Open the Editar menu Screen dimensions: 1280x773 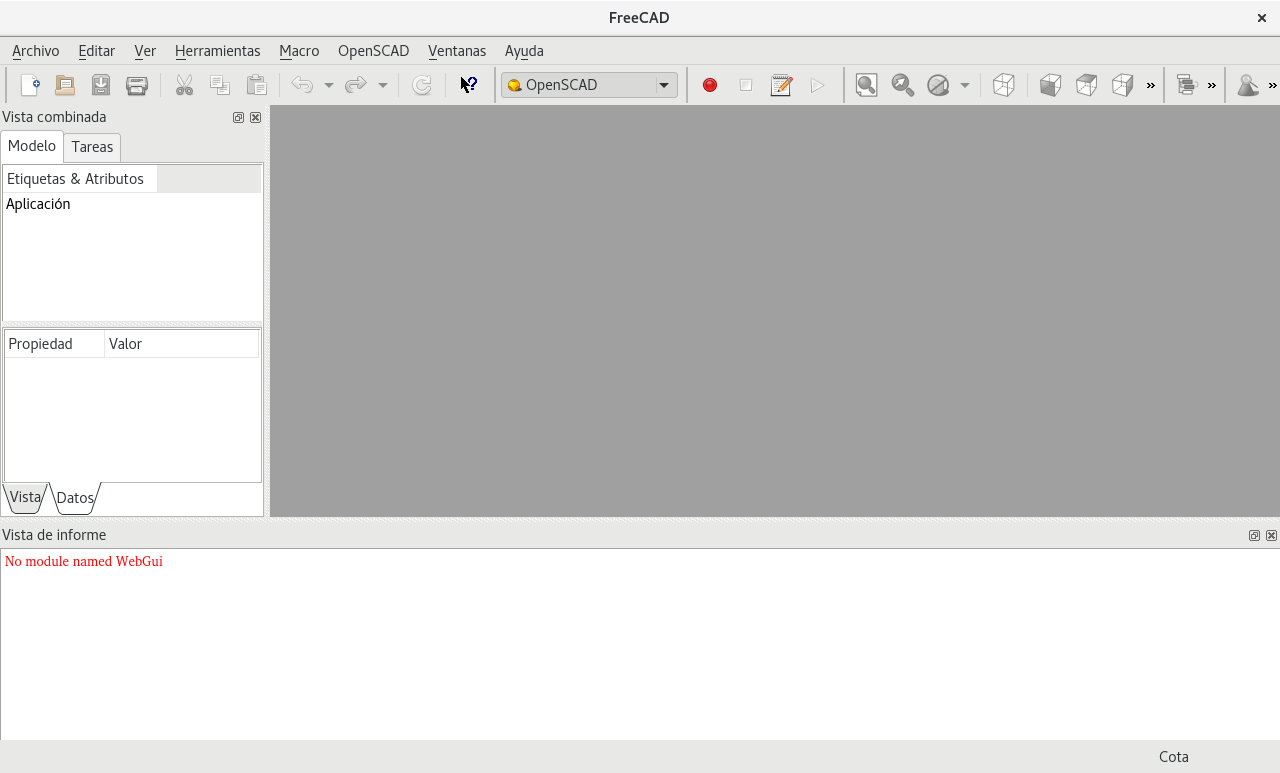tap(97, 51)
